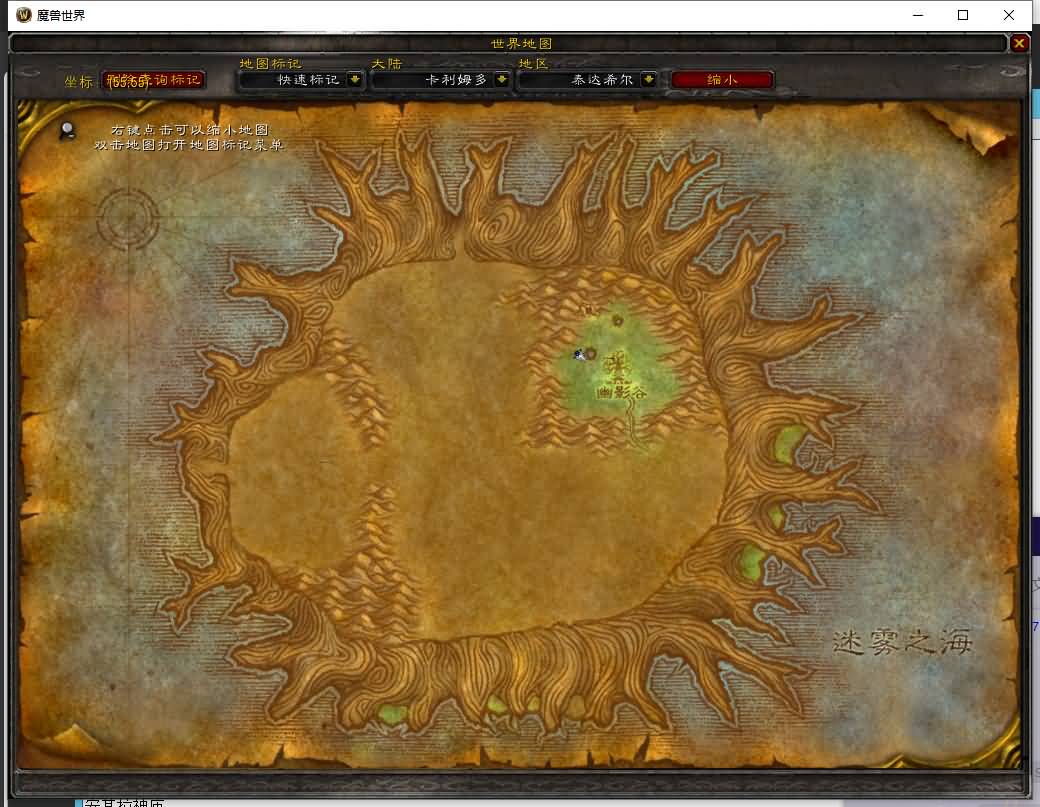This screenshot has height=807, width=1040.
Task: Click the compass crosshair emblem on map
Action: pos(127,219)
